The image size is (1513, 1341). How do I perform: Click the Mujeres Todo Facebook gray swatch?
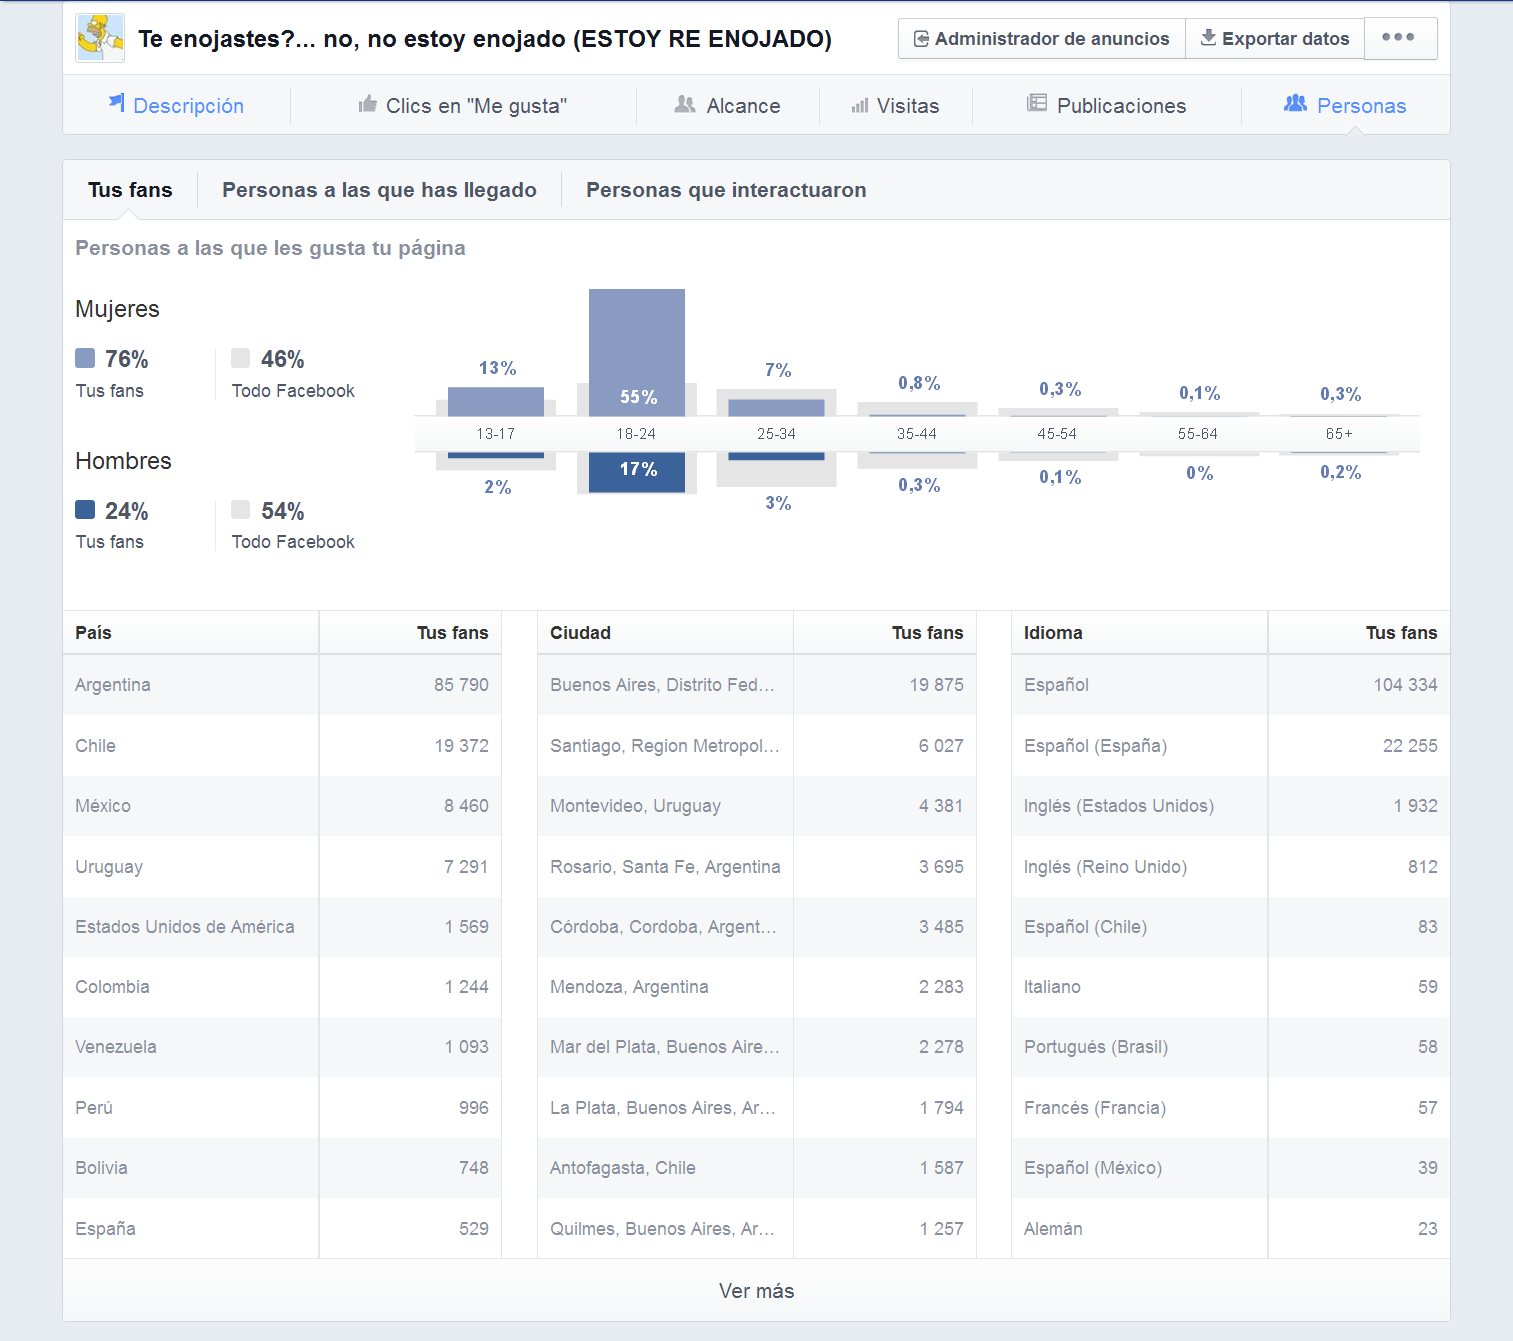pyautogui.click(x=240, y=358)
